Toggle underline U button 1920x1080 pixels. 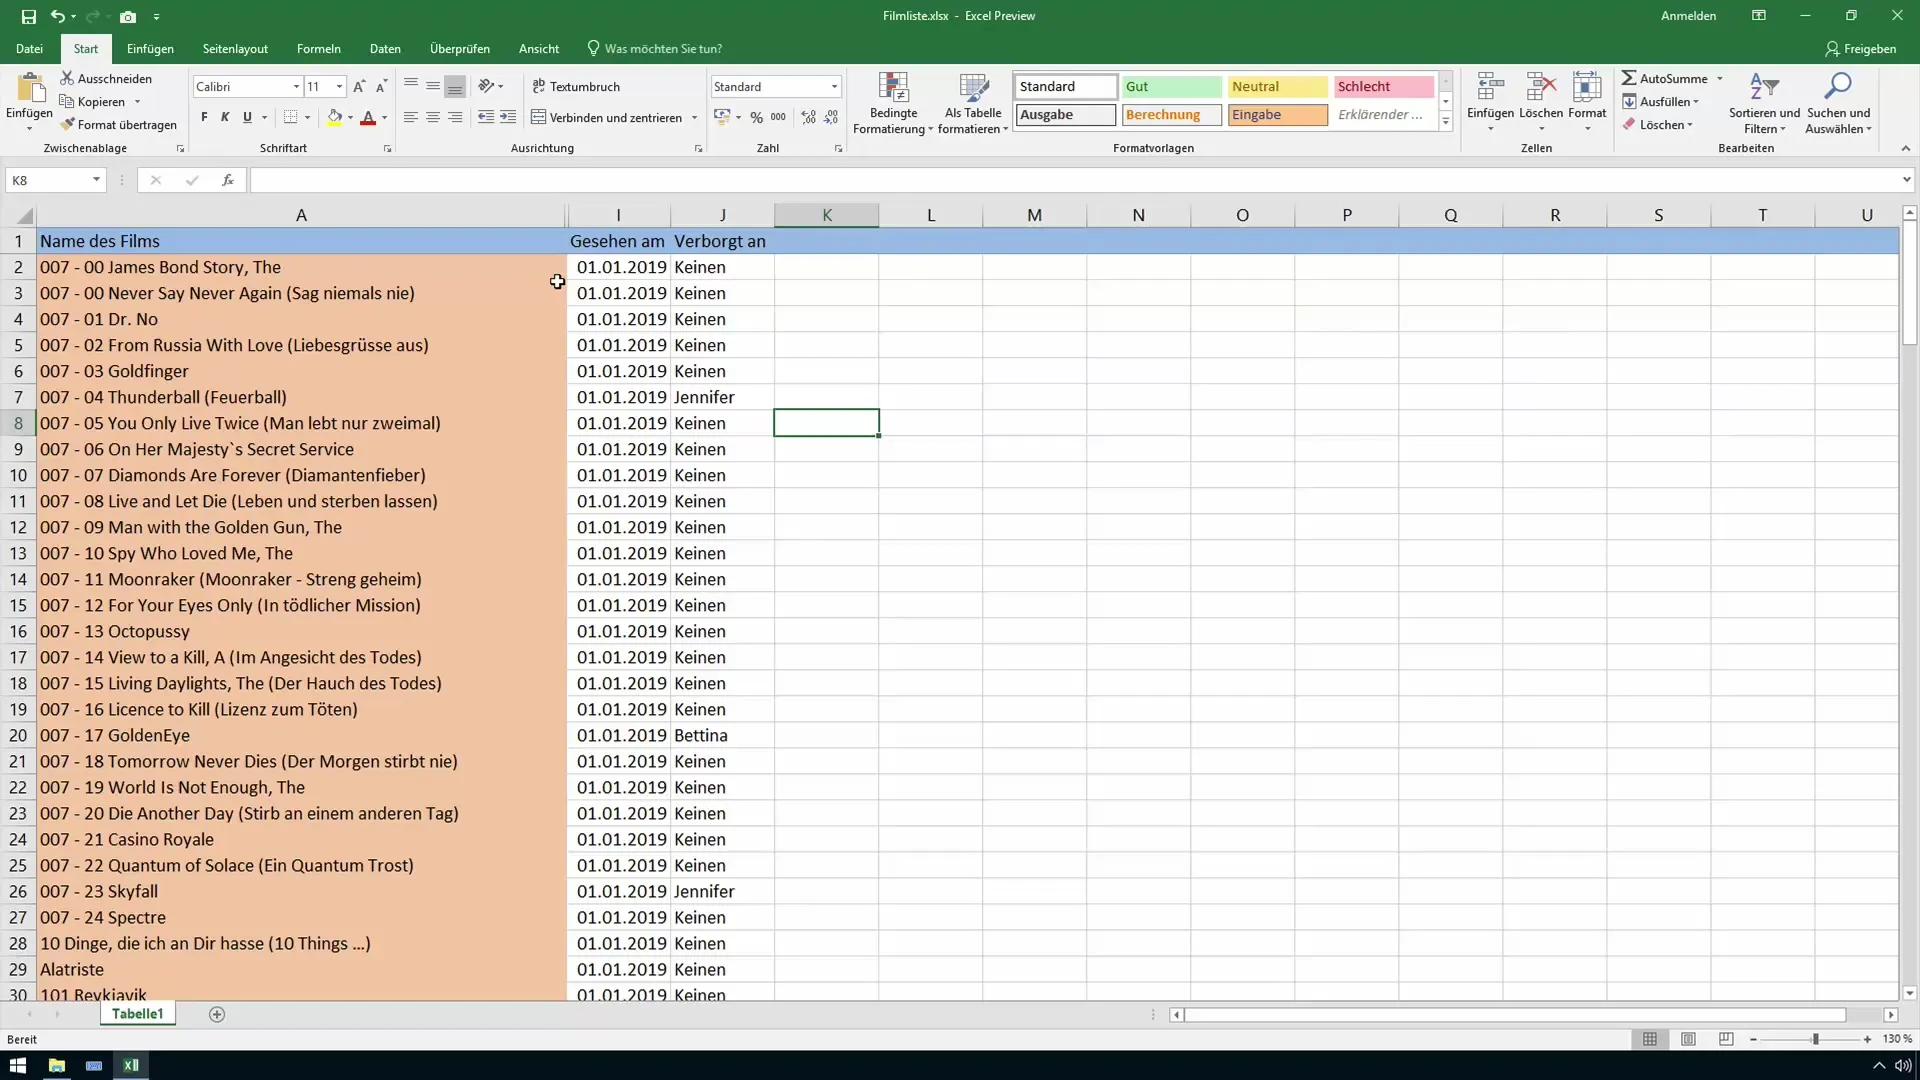pos(247,117)
